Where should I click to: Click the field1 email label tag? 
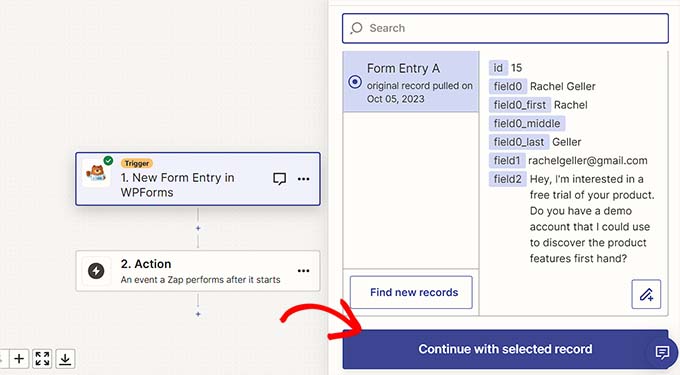[507, 160]
